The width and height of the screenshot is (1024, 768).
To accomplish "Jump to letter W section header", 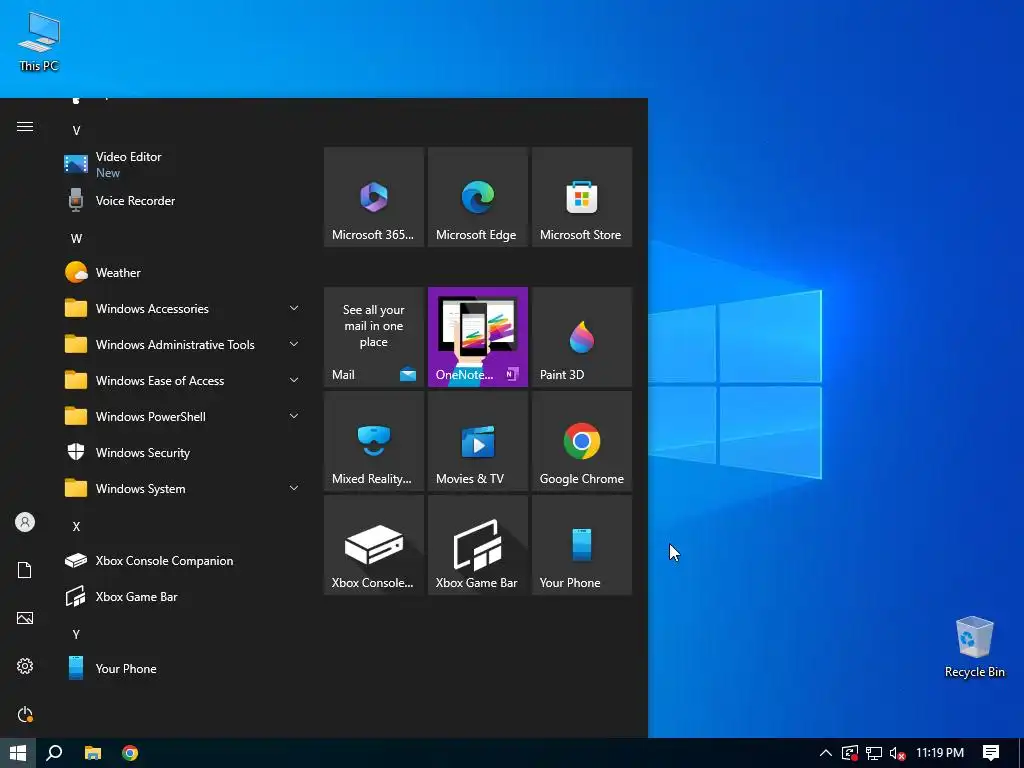I will (x=76, y=238).
